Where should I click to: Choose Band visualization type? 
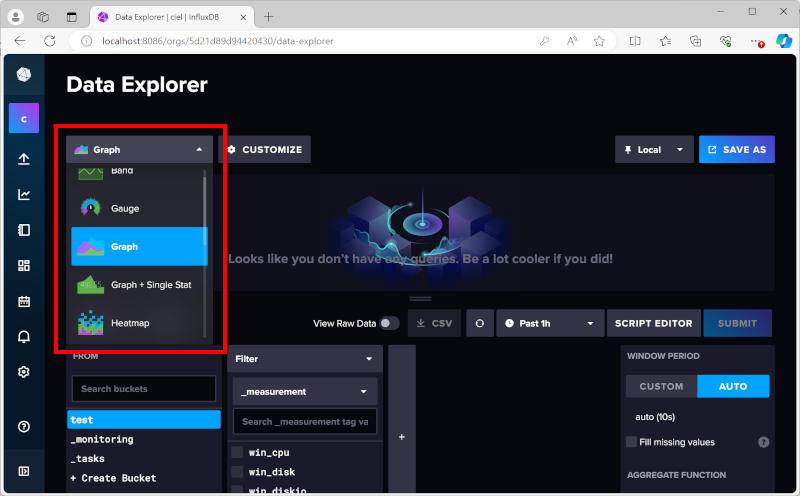click(x=139, y=172)
